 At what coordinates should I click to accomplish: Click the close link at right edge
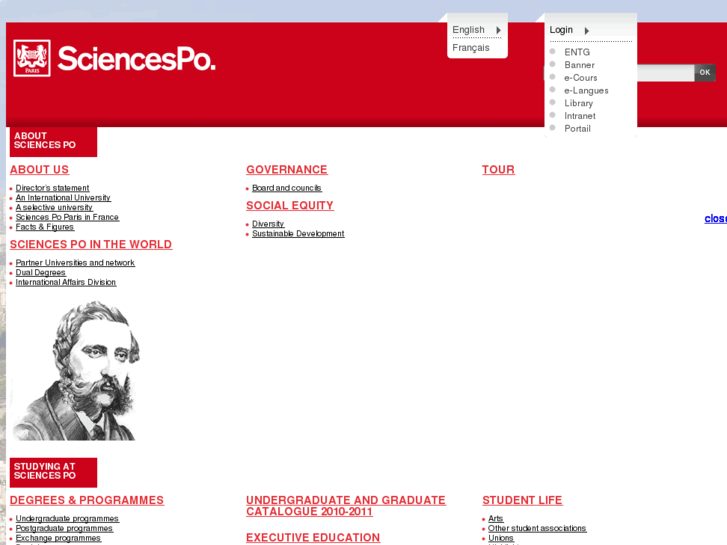click(715, 218)
